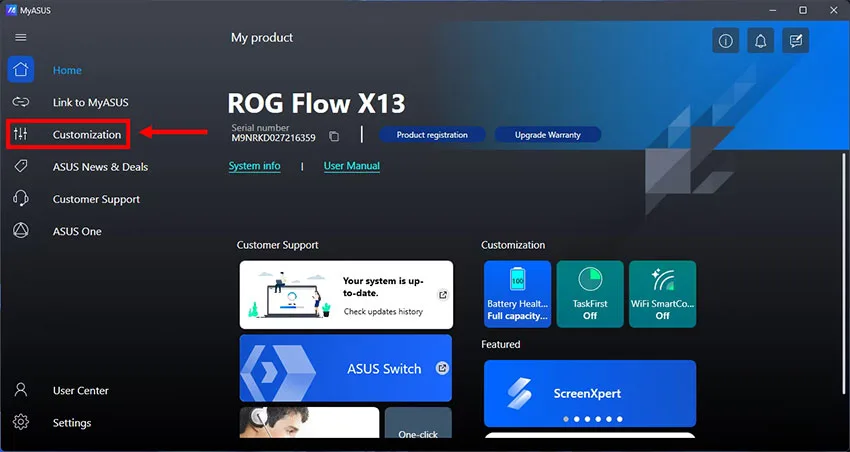Open the feedback icon at top right
Image resolution: width=850 pixels, height=452 pixels.
(x=796, y=41)
